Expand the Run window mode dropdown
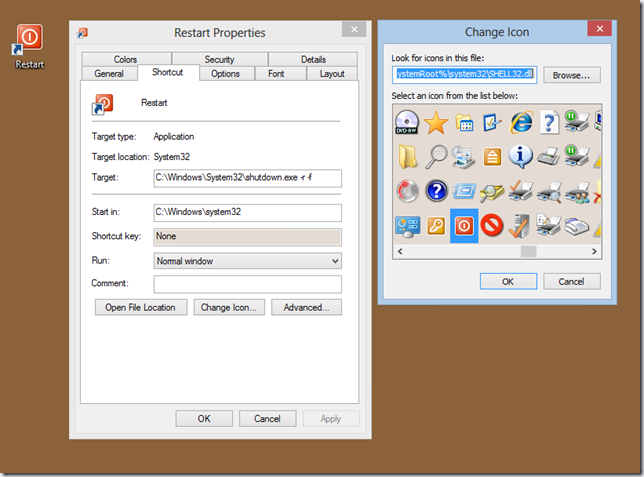The height and width of the screenshot is (477, 644). [x=248, y=261]
